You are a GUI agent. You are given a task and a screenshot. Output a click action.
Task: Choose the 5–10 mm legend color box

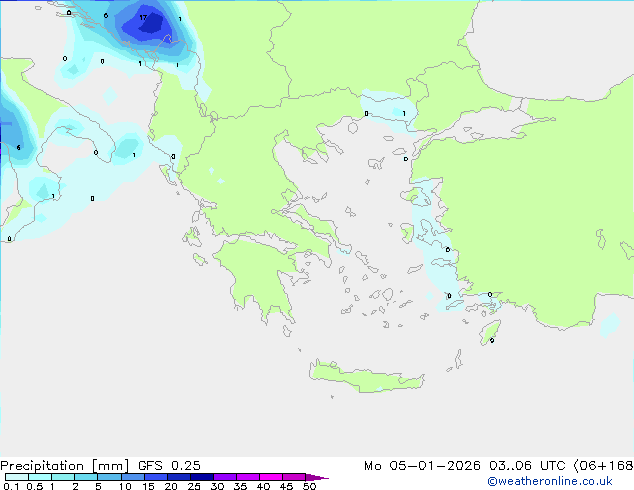109,477
